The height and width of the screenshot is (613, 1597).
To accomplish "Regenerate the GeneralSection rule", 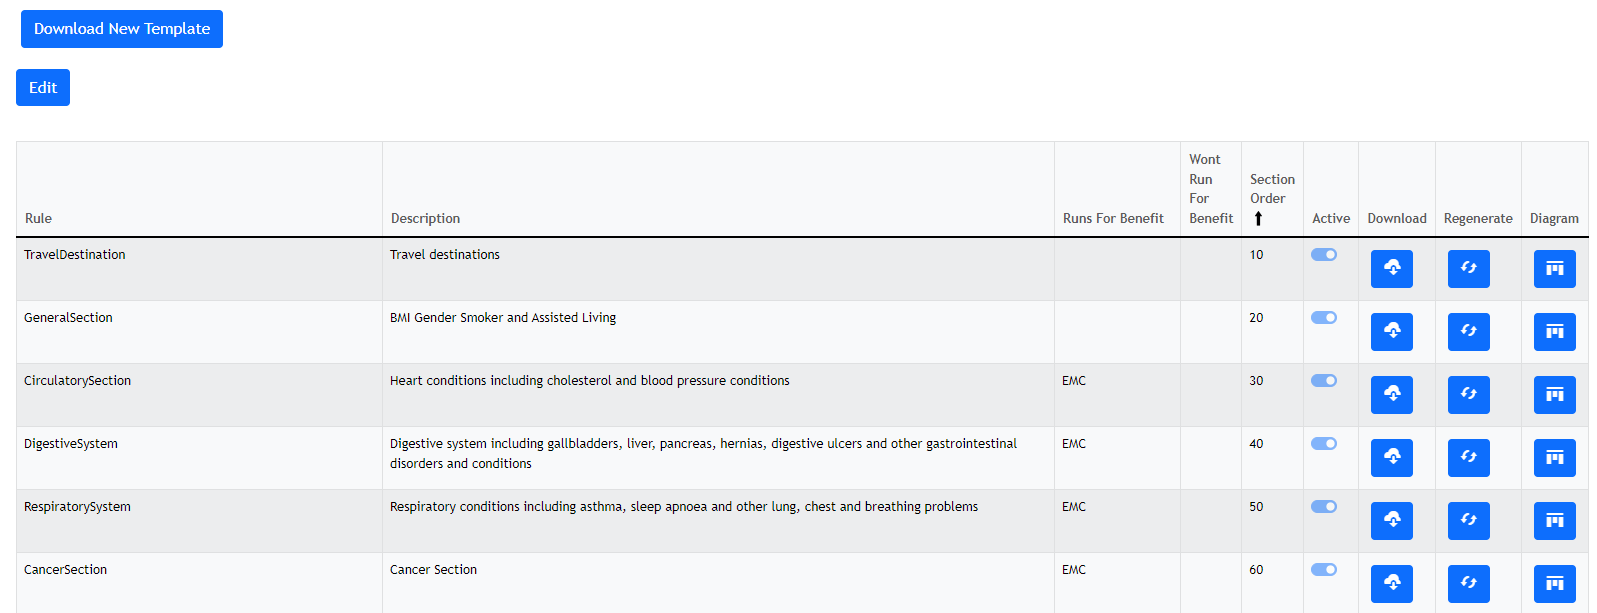I will point(1468,332).
